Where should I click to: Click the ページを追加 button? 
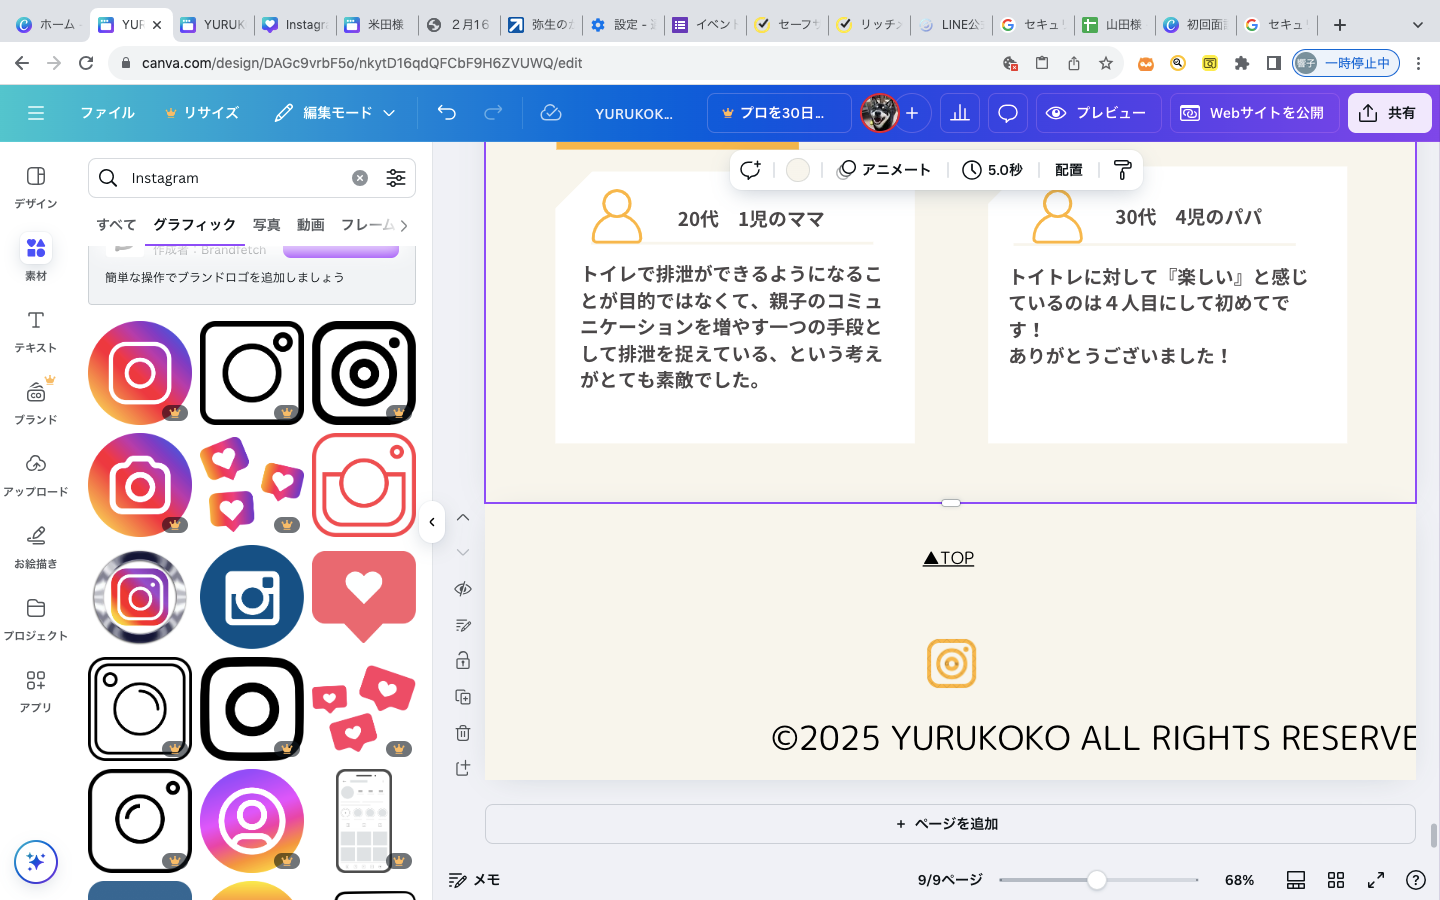[950, 824]
